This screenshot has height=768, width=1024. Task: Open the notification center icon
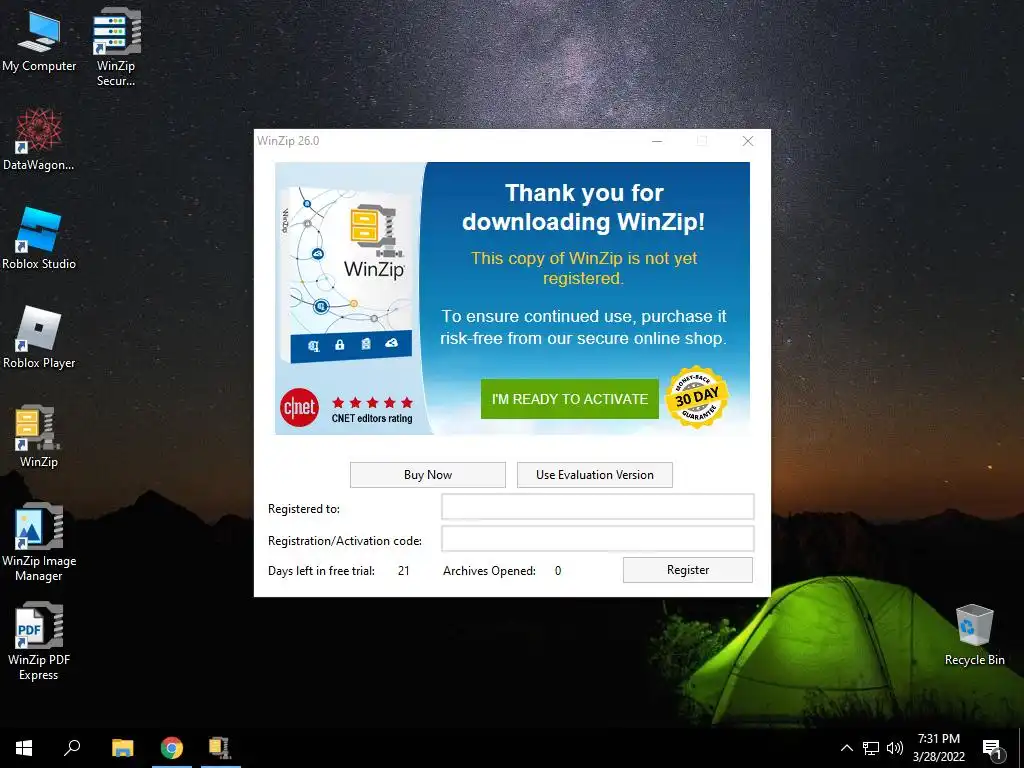[993, 749]
